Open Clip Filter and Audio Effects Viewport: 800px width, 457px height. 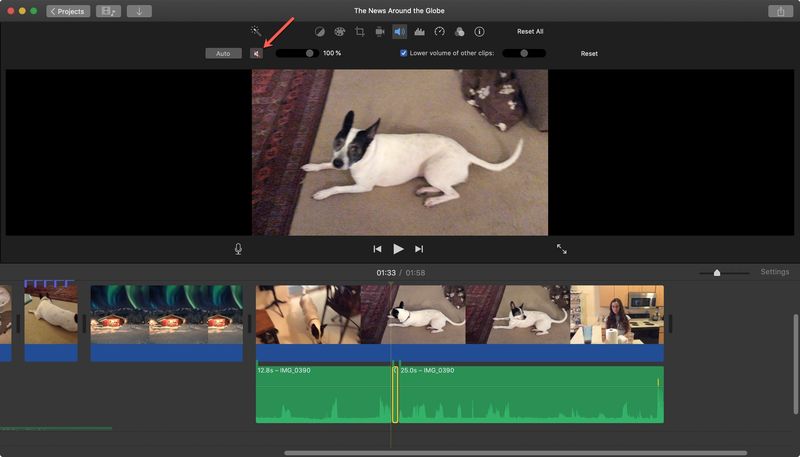[x=459, y=32]
